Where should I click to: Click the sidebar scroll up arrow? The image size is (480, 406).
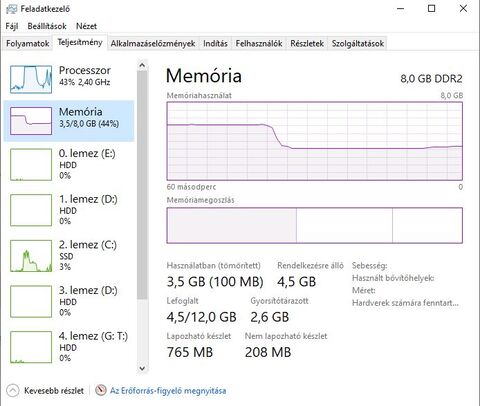(142, 66)
